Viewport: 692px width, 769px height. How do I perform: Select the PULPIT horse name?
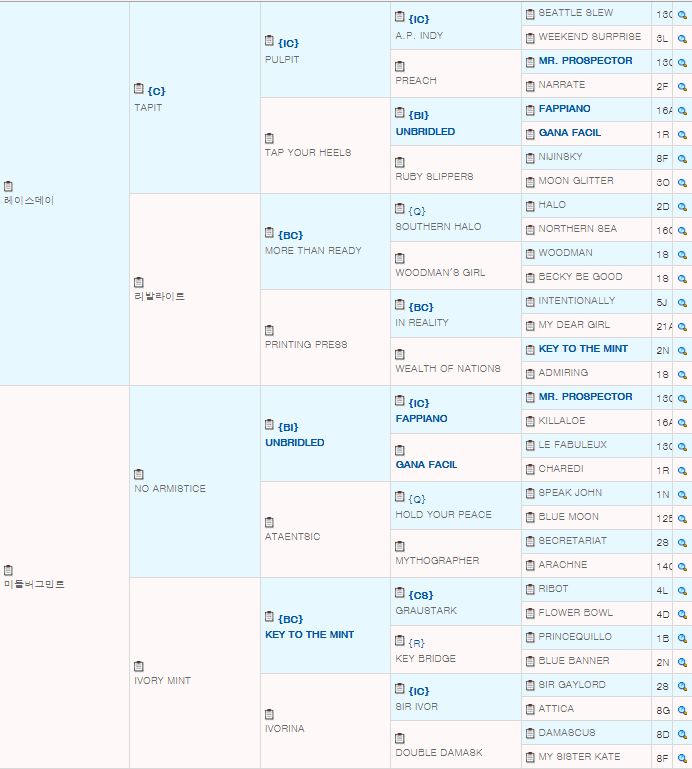point(282,59)
